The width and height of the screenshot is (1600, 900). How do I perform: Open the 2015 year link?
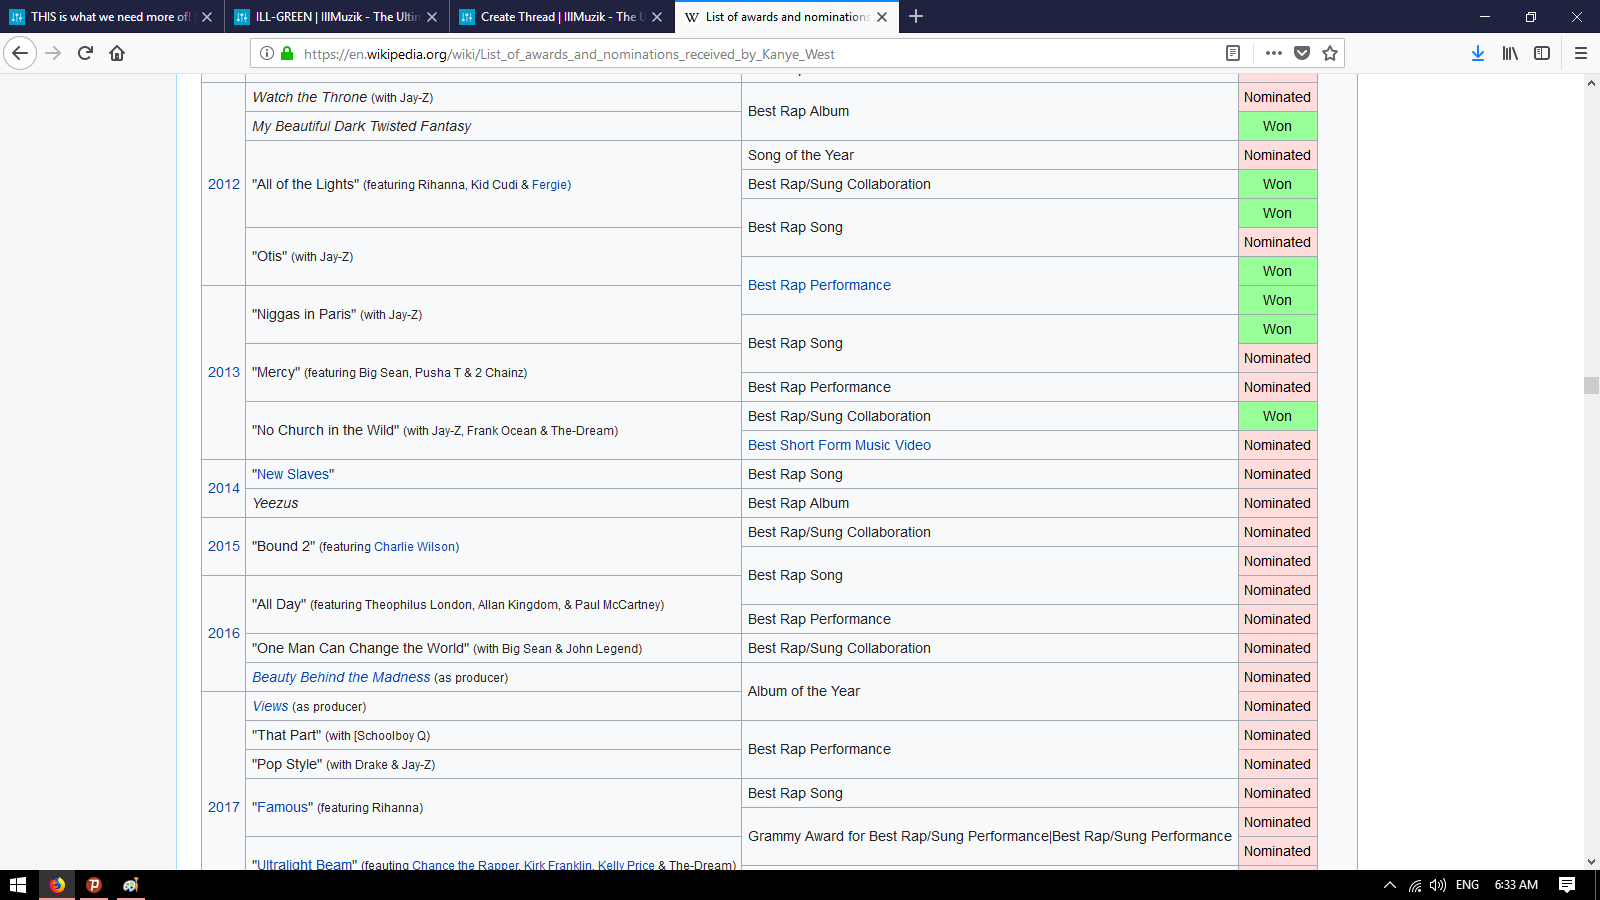(x=224, y=546)
